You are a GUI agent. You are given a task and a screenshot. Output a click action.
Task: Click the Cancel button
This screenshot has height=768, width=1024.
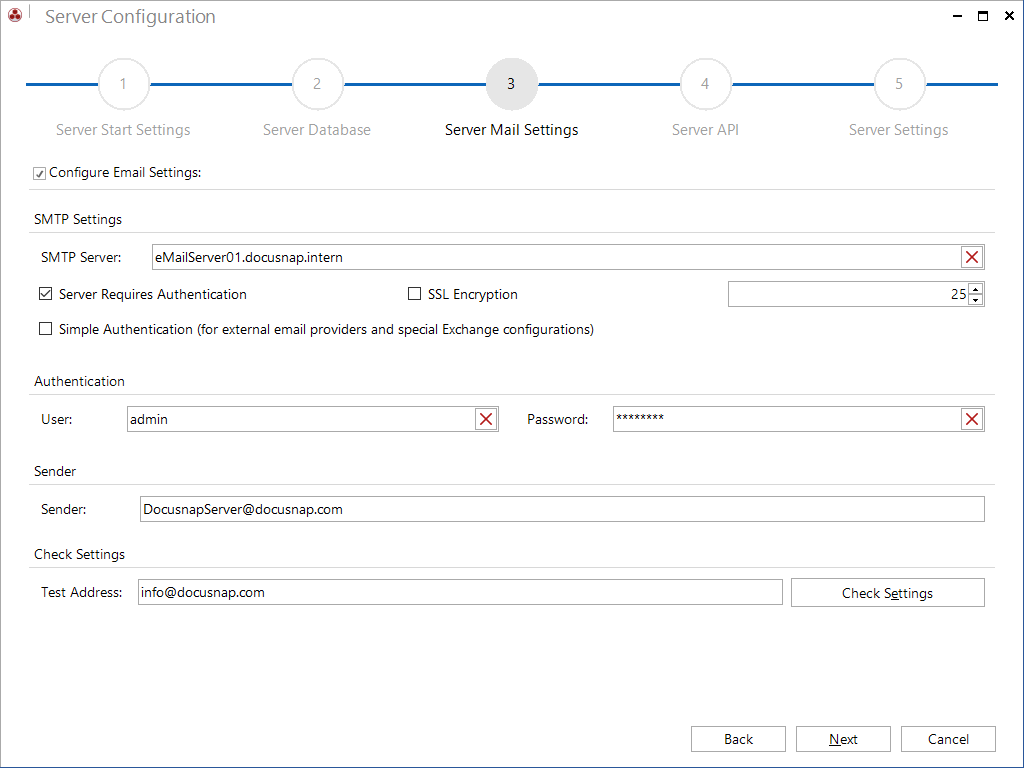[x=948, y=739]
